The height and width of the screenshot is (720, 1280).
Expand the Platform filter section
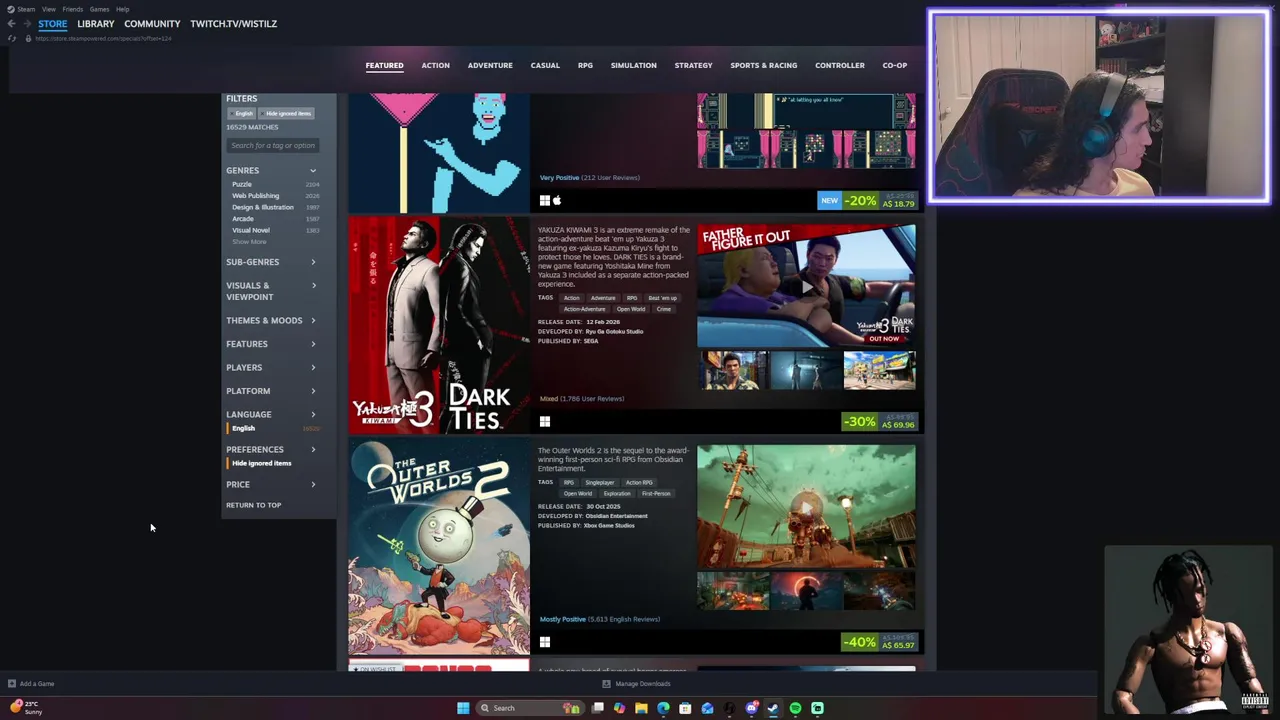tap(271, 391)
